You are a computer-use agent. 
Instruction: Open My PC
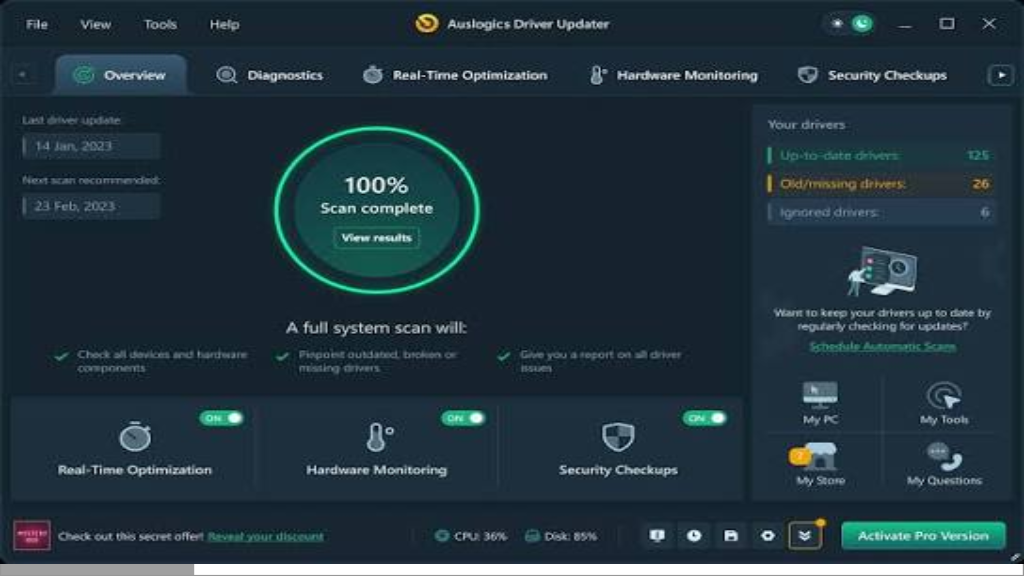820,402
